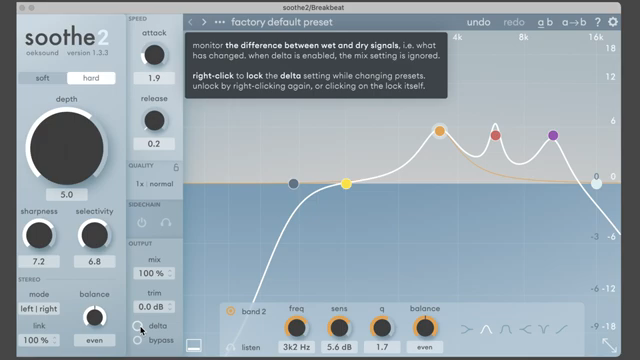
Task: Click the sharpness knob
Action: pyautogui.click(x=39, y=236)
